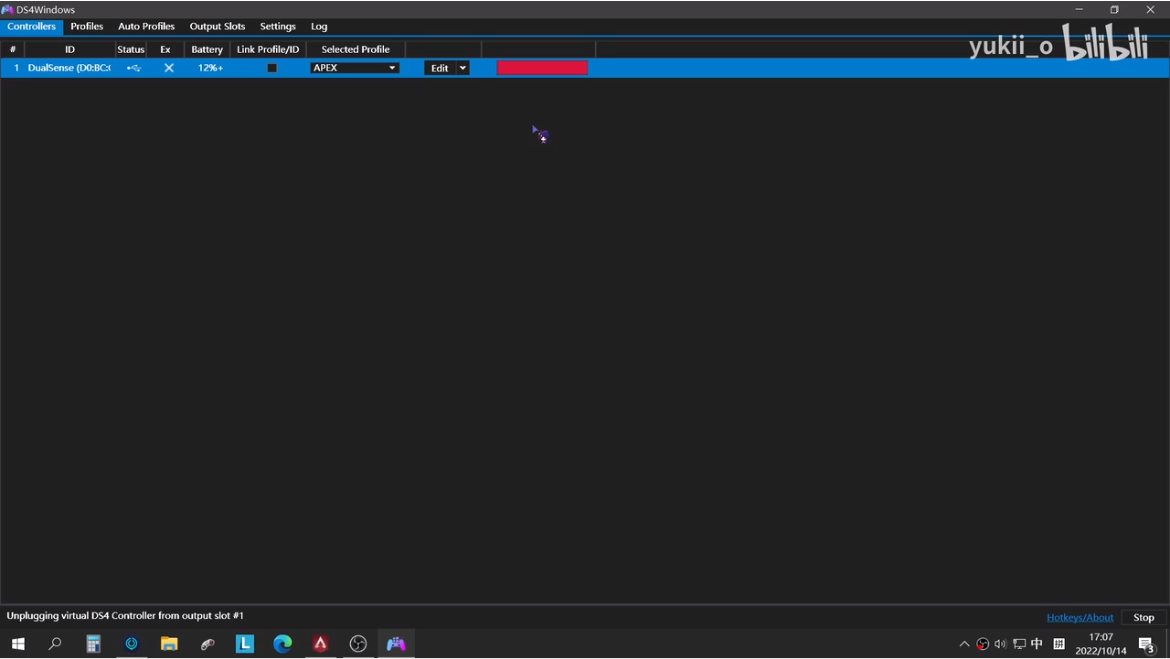The height and width of the screenshot is (659, 1170).
Task: Click the Link Profile/ID column header
Action: point(268,49)
